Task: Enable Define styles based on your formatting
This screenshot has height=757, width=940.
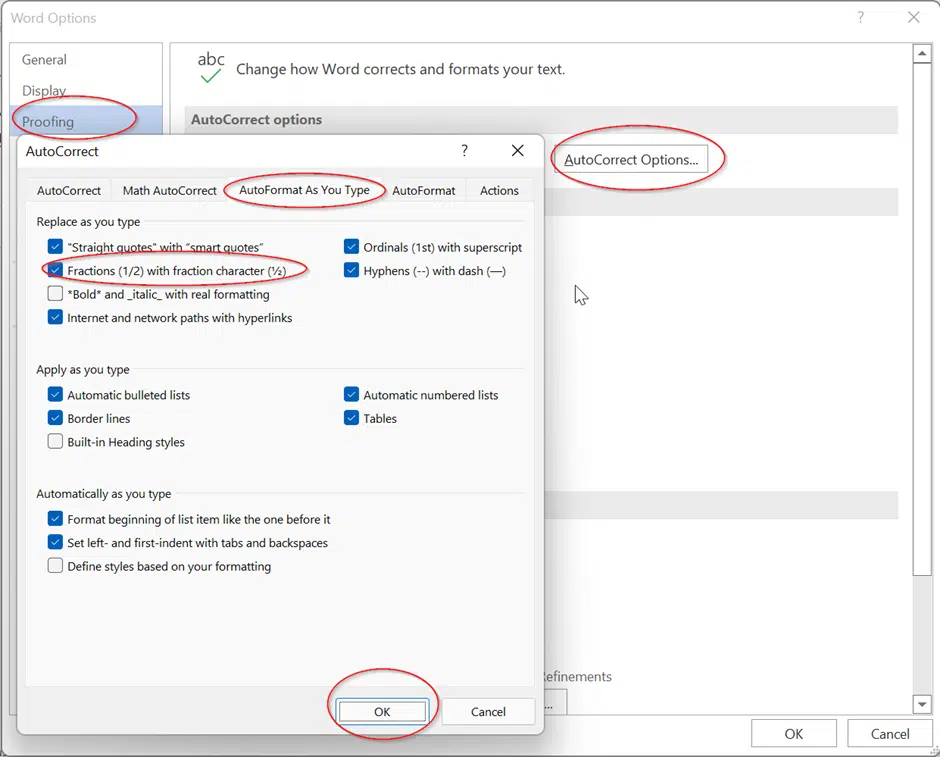Action: pos(55,566)
